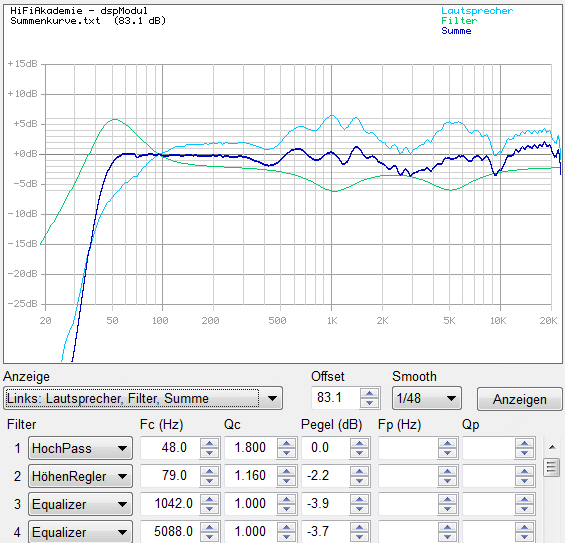
Task: Increase HöhenRegler Pegel level up arrow
Action: tap(359, 471)
